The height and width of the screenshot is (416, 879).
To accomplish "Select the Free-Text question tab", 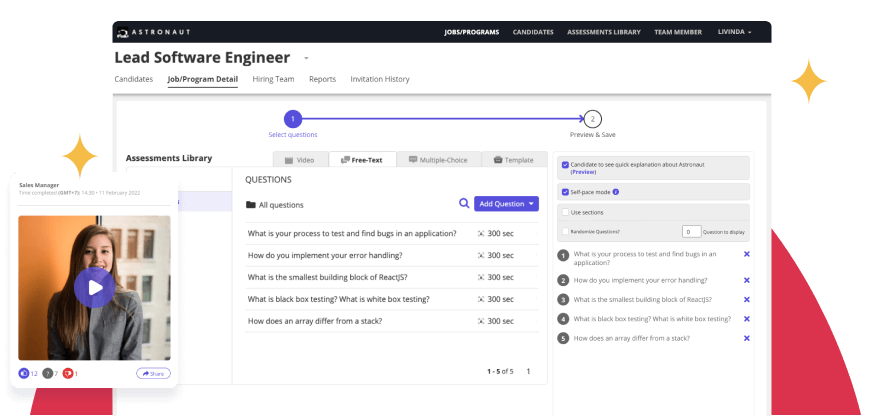I will tap(362, 159).
